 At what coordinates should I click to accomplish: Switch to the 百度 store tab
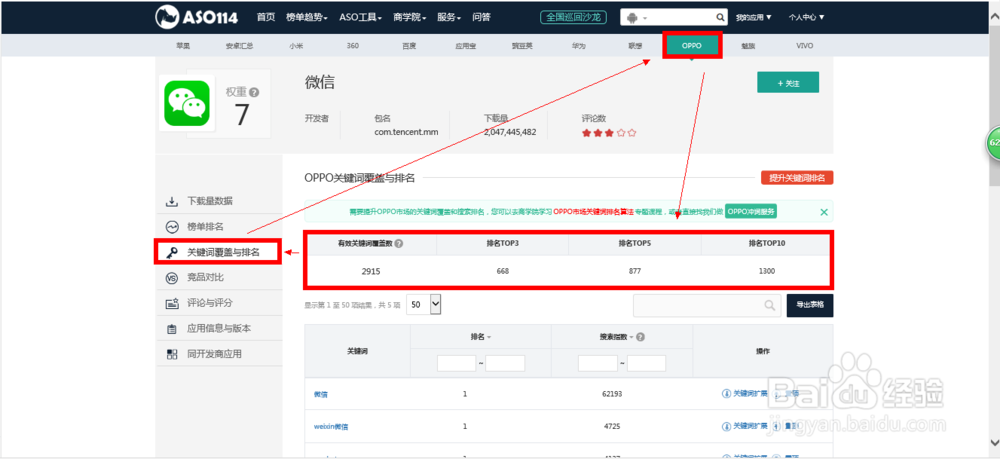coord(409,46)
